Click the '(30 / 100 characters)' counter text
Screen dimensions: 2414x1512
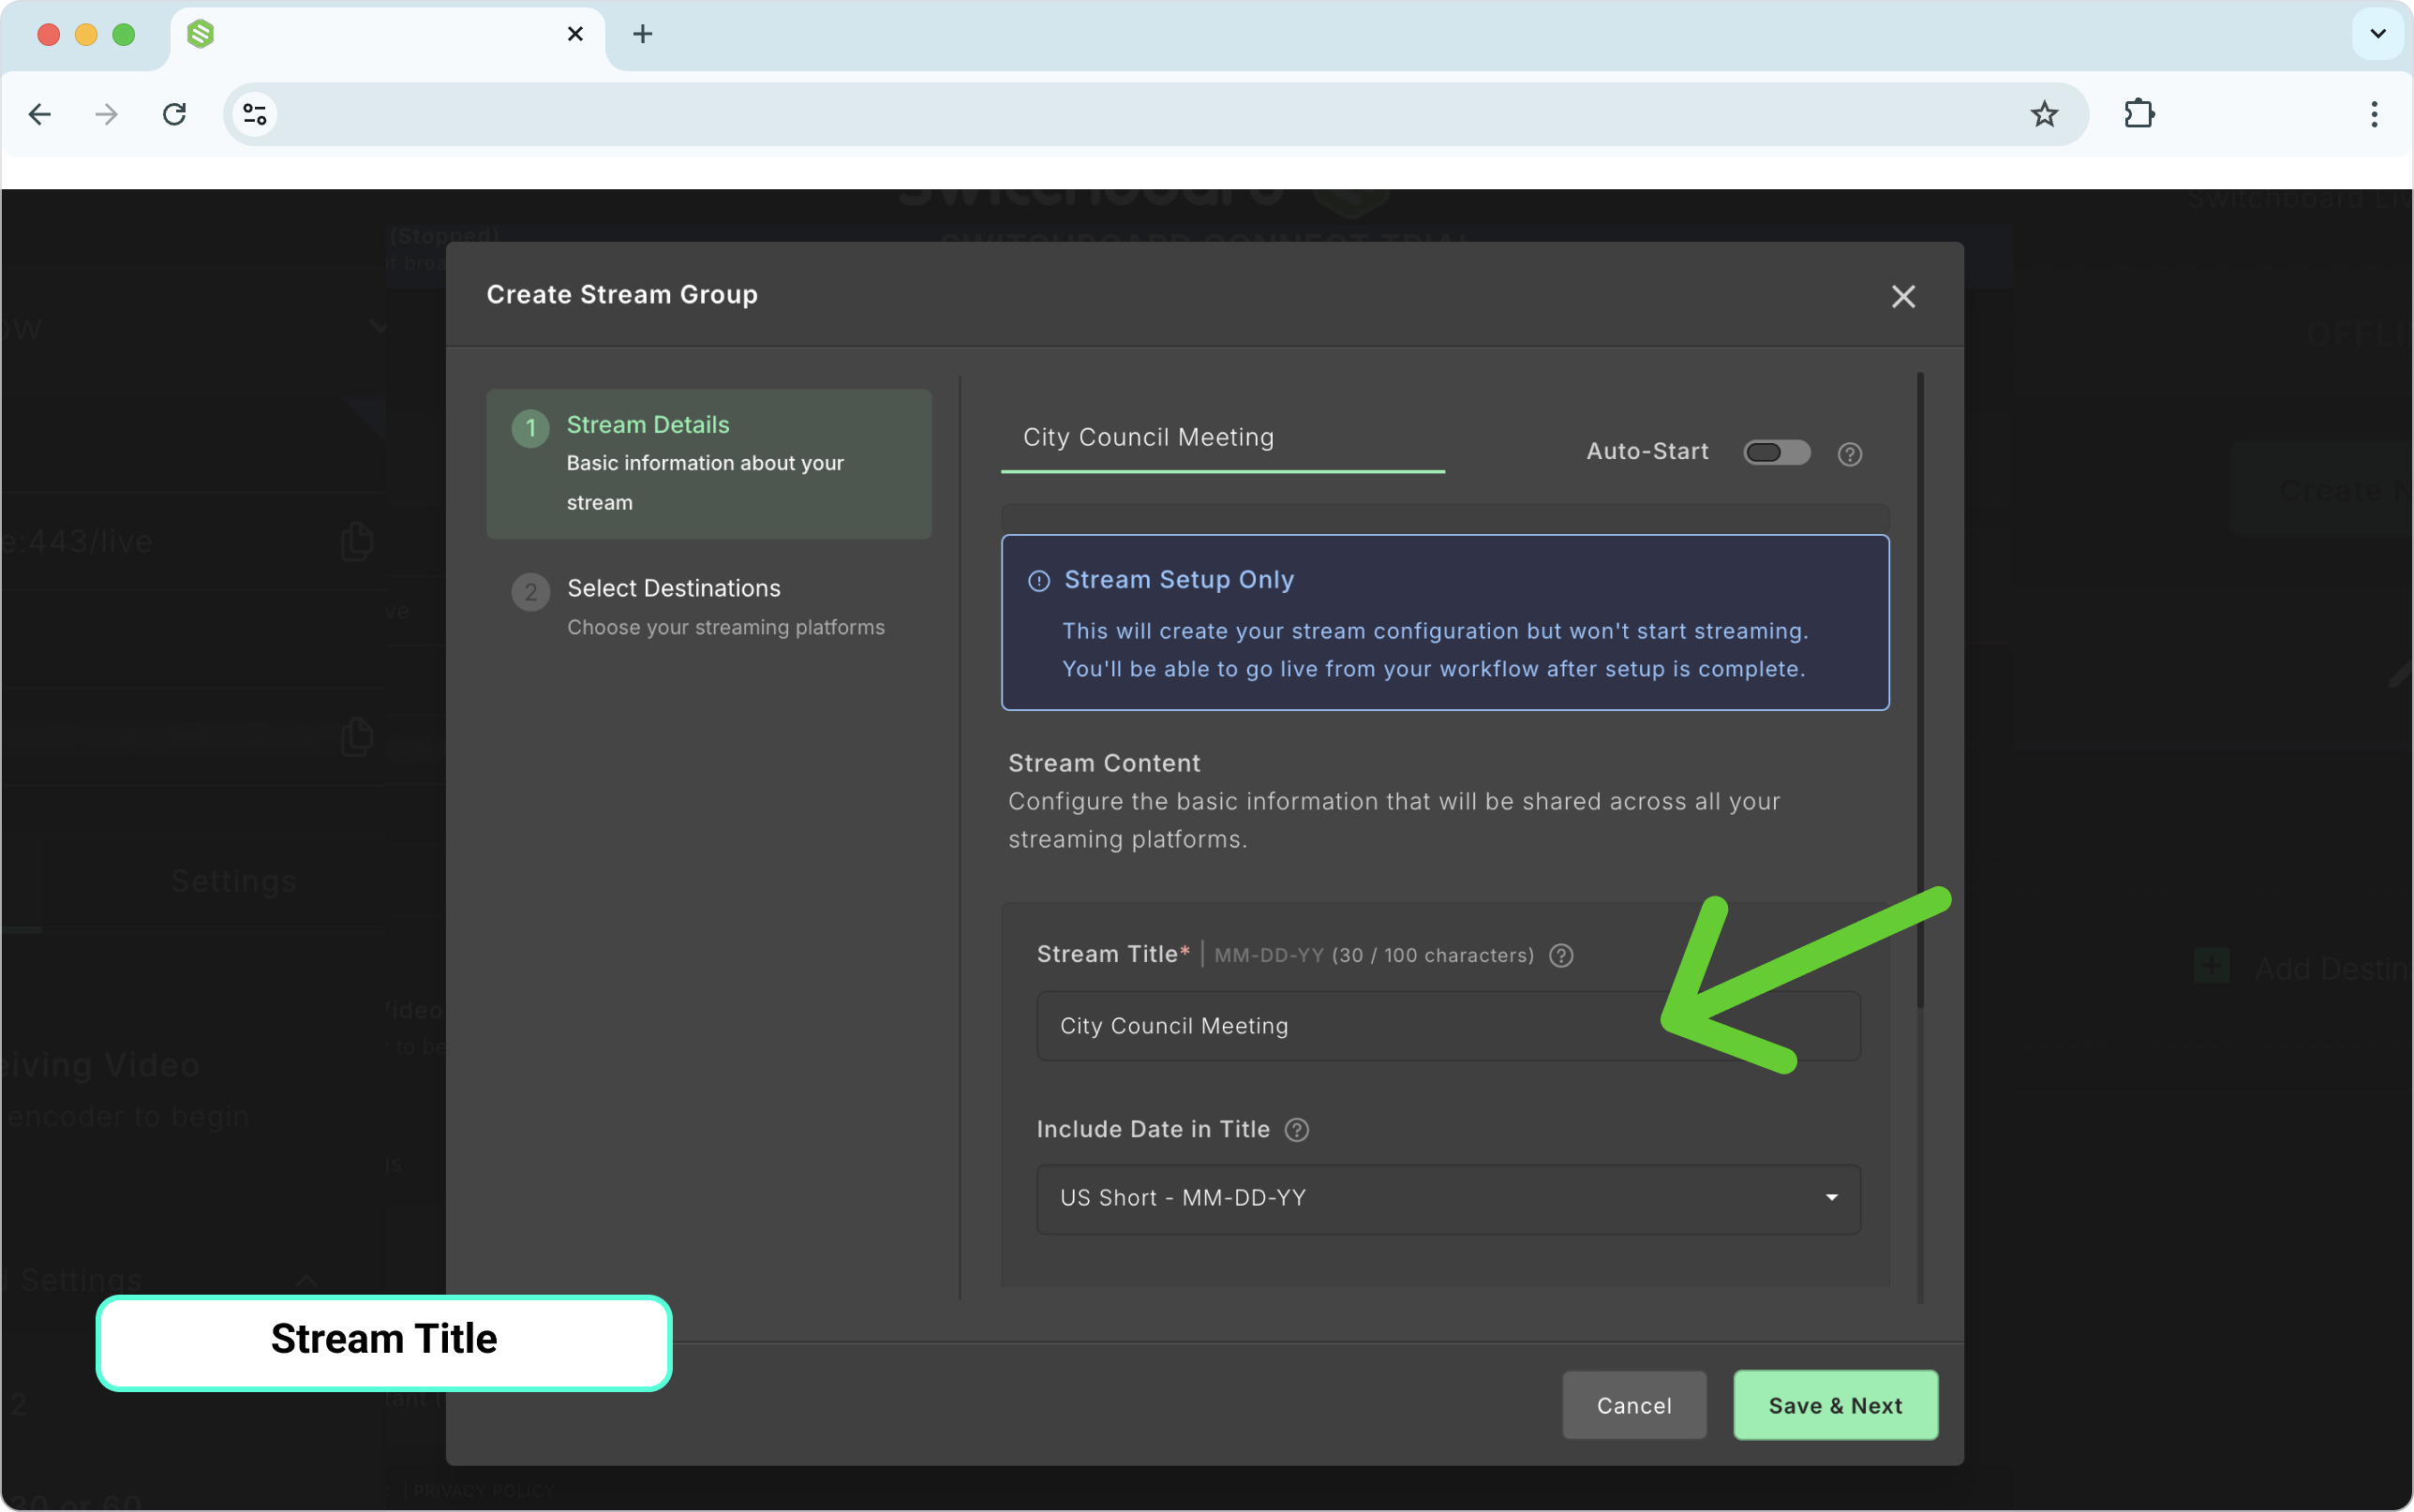click(x=1431, y=955)
